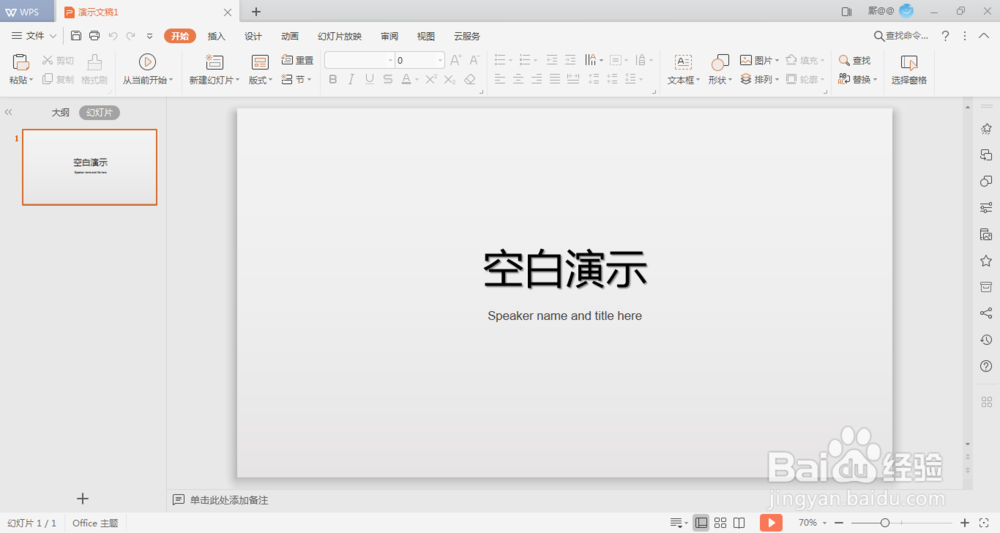Open the 审阅 review tab

pyautogui.click(x=390, y=36)
